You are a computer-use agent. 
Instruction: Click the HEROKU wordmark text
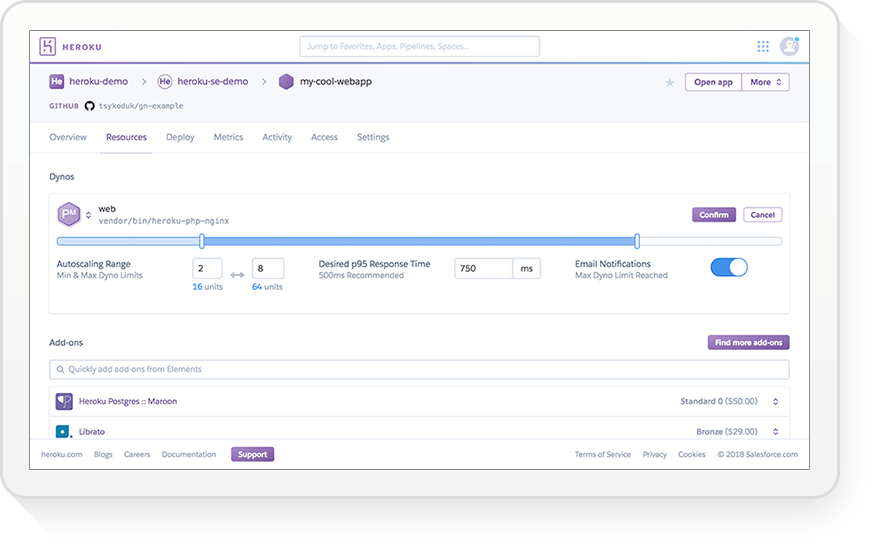pyautogui.click(x=82, y=47)
